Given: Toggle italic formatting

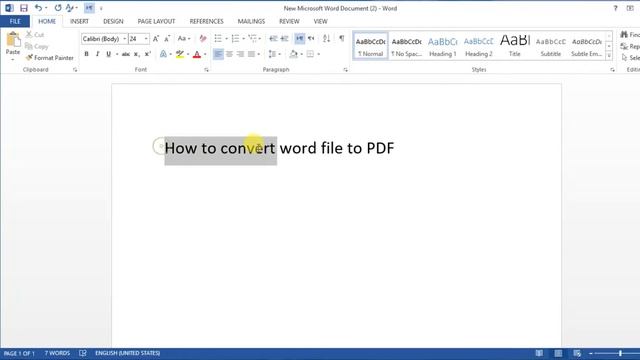Looking at the screenshot, I should [x=97, y=54].
